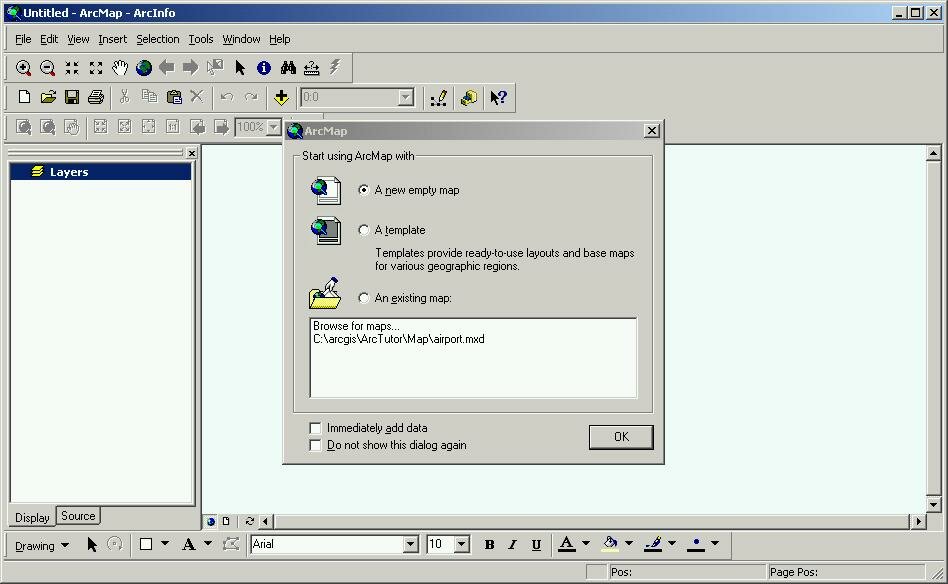Open the Window menu
This screenshot has width=948, height=584.
[241, 39]
